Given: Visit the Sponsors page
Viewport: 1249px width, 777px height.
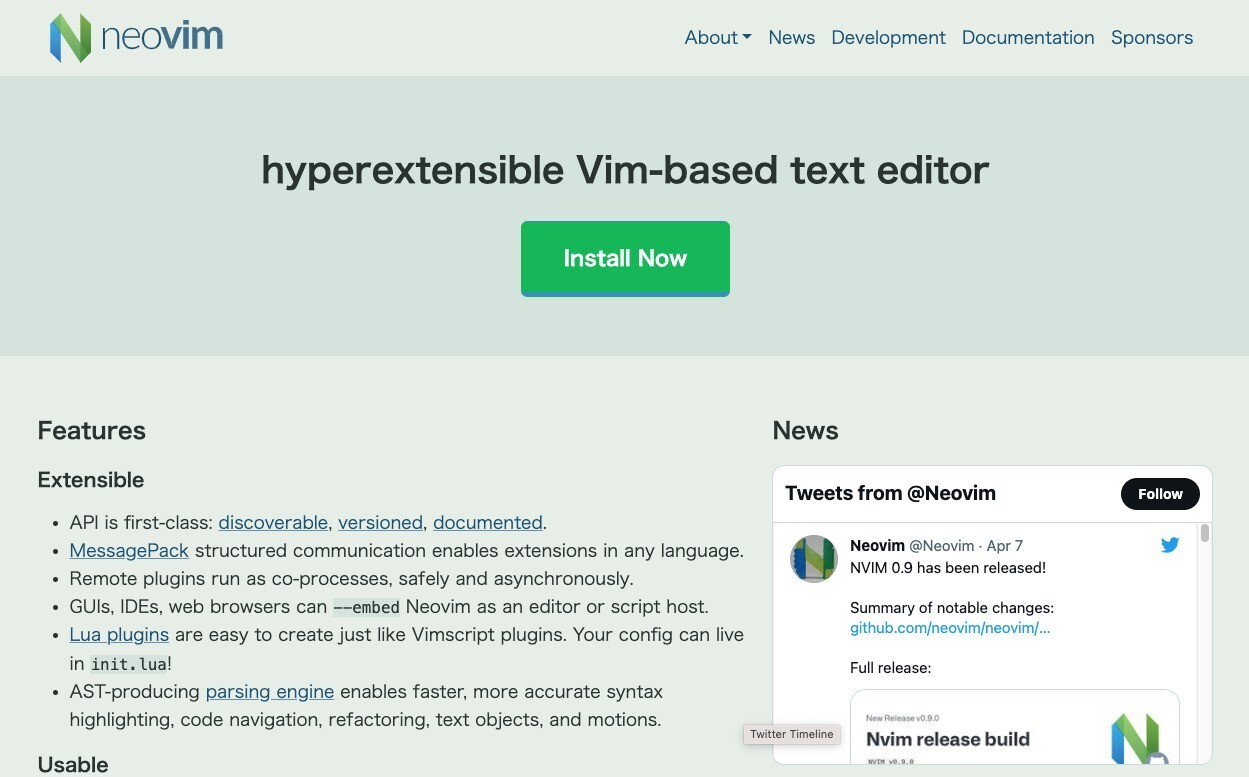Looking at the screenshot, I should click(1152, 37).
